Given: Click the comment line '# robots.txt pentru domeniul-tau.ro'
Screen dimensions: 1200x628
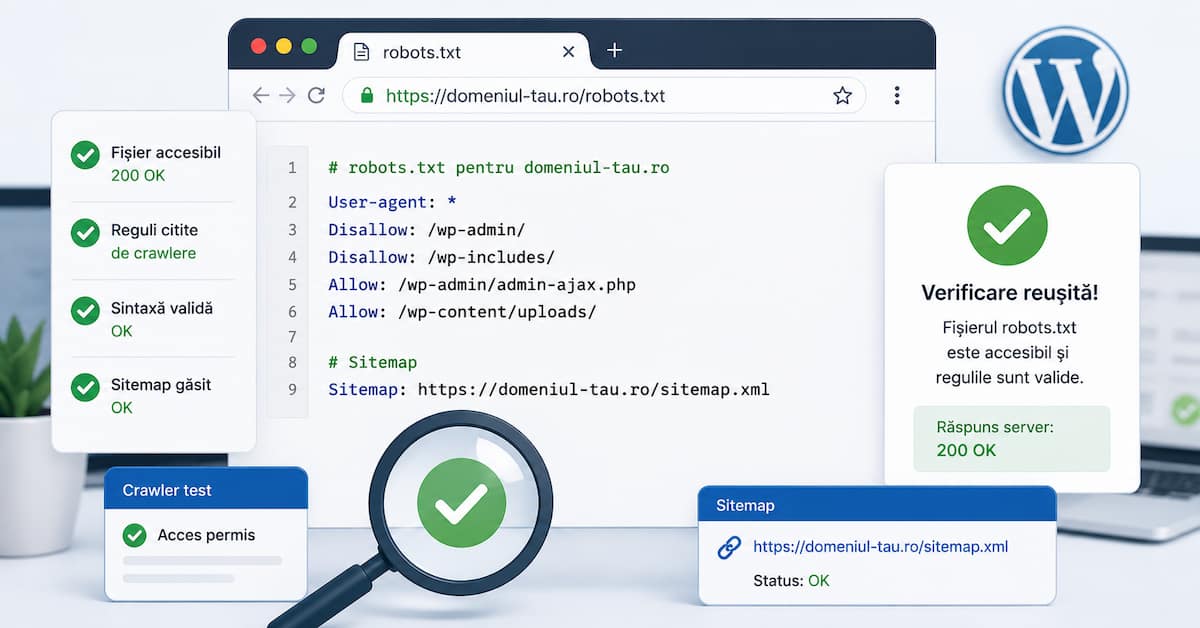Looking at the screenshot, I should [499, 168].
